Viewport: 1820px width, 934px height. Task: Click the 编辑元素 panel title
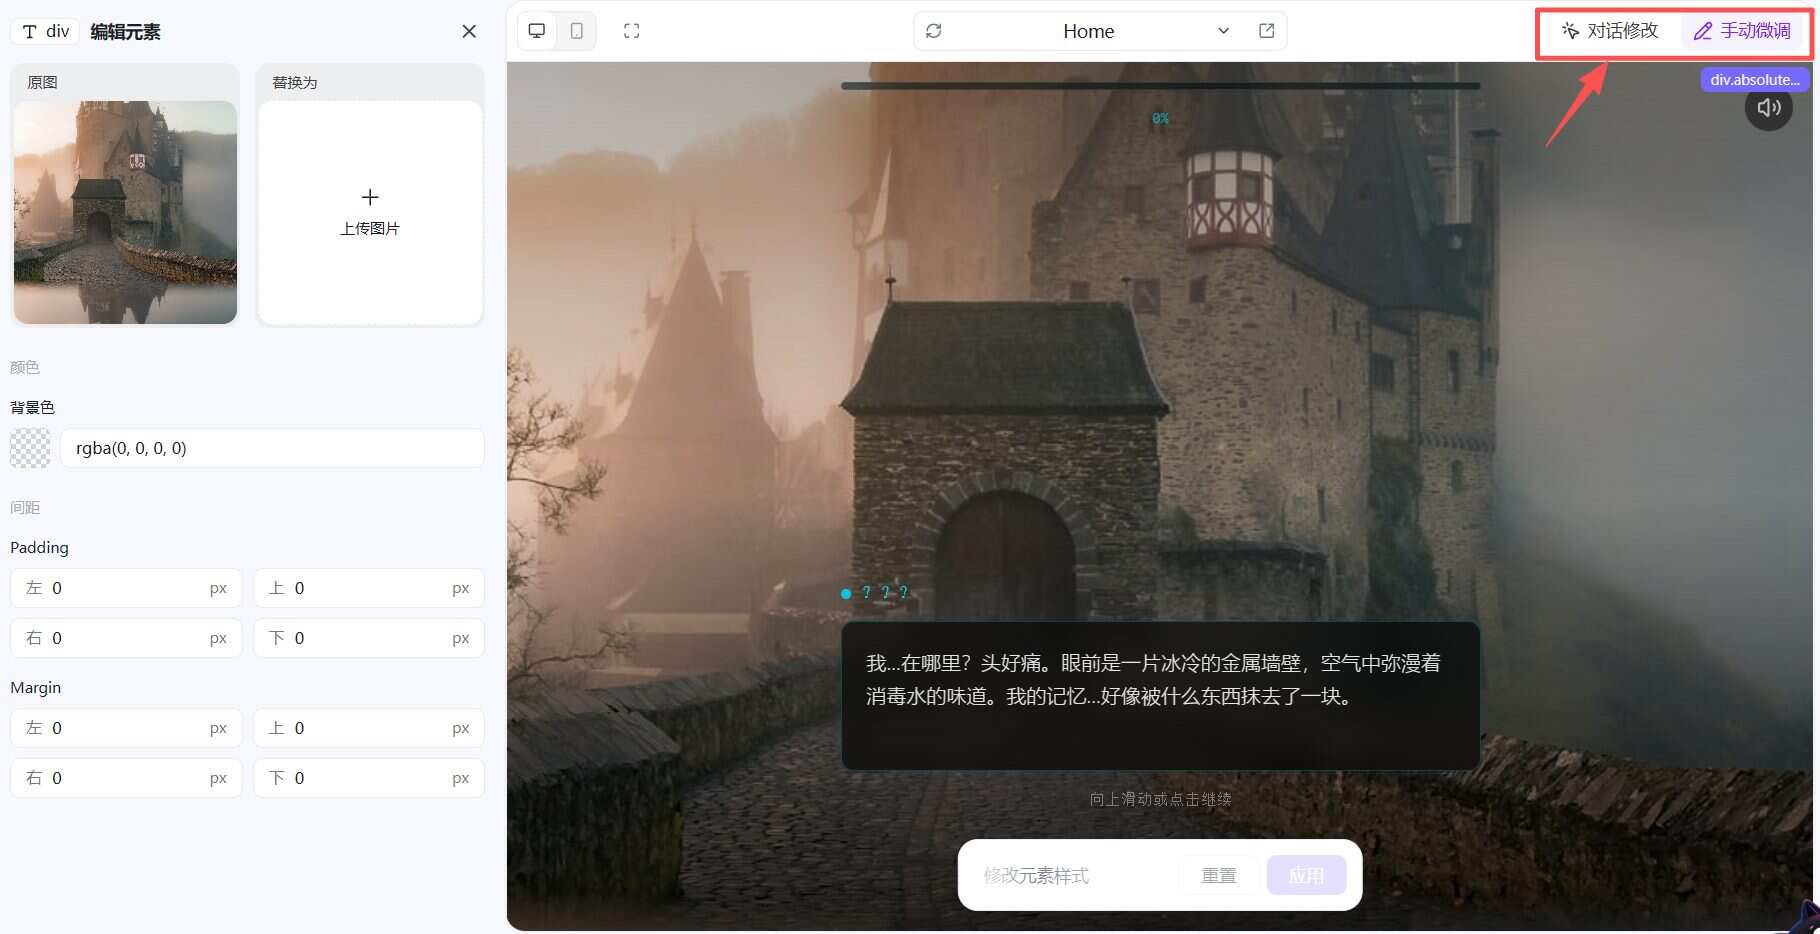coord(125,32)
